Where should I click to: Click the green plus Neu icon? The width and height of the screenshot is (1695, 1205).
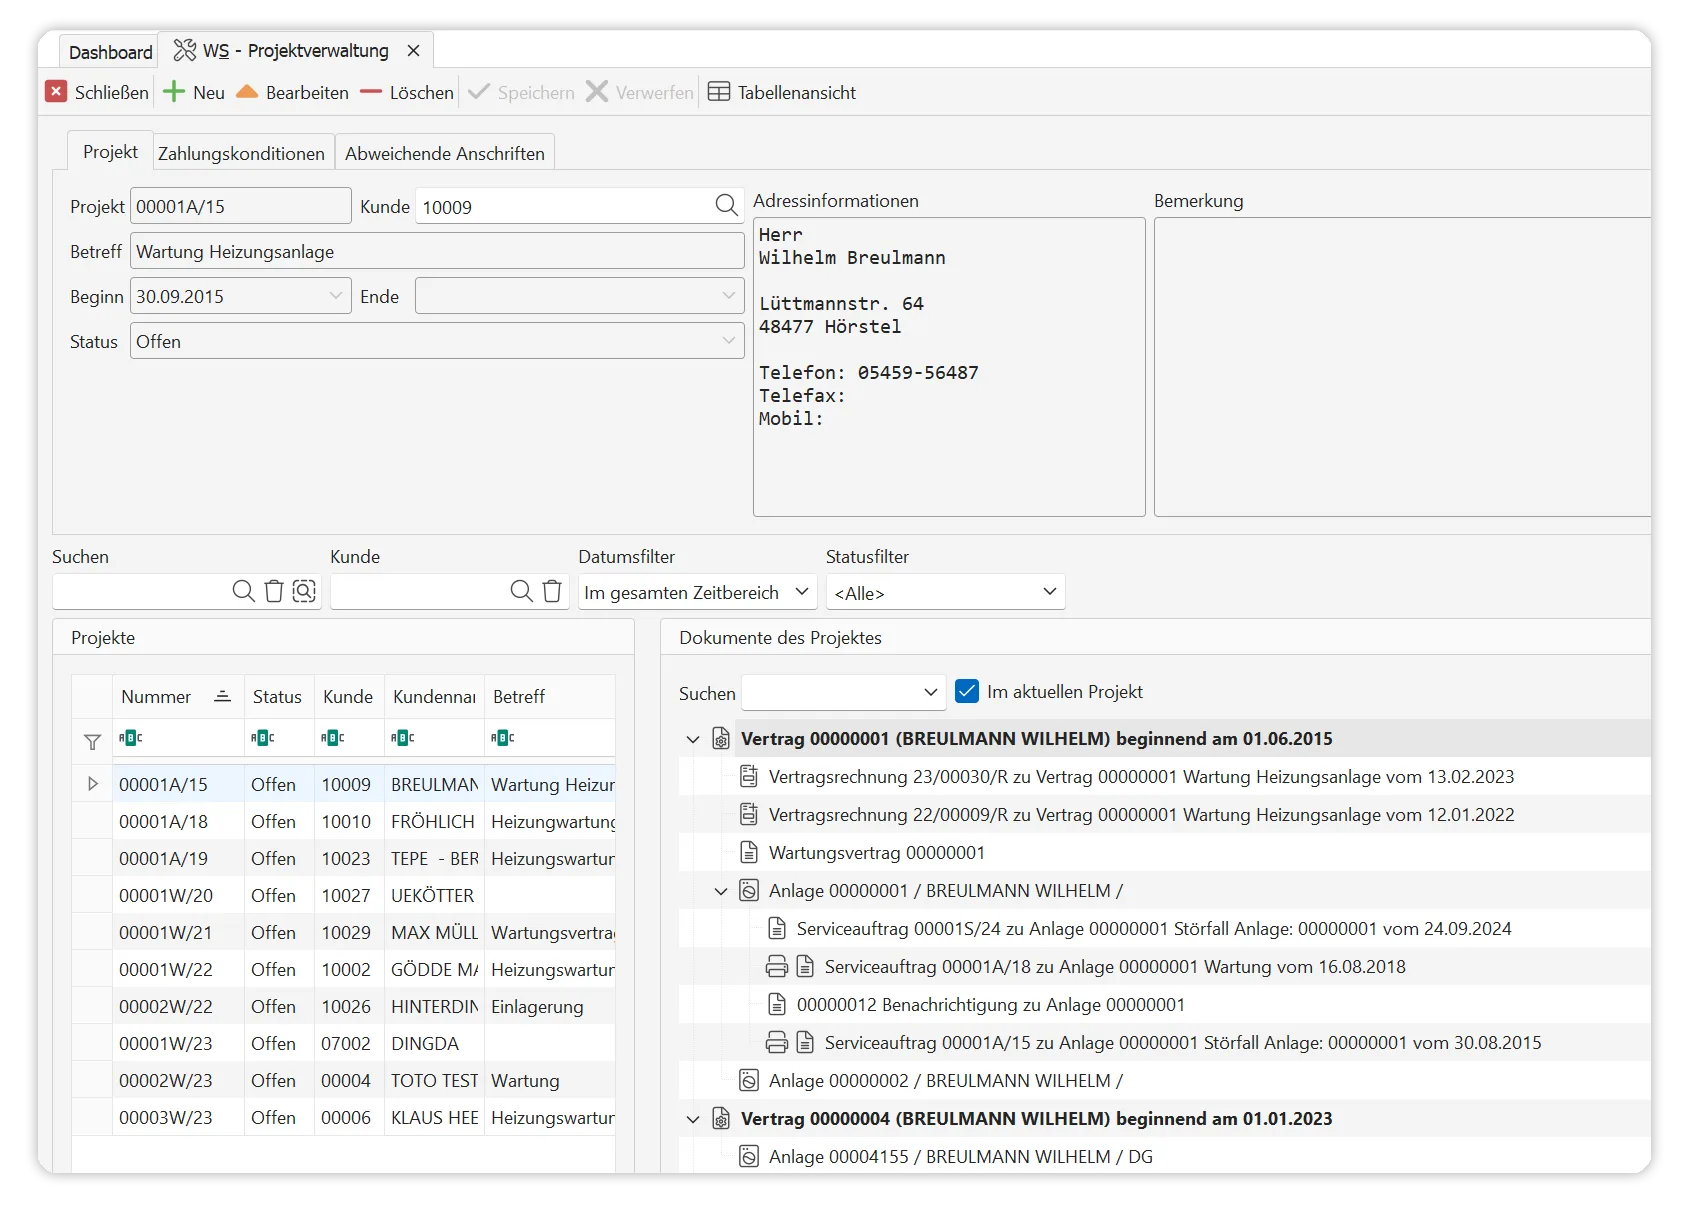(174, 92)
